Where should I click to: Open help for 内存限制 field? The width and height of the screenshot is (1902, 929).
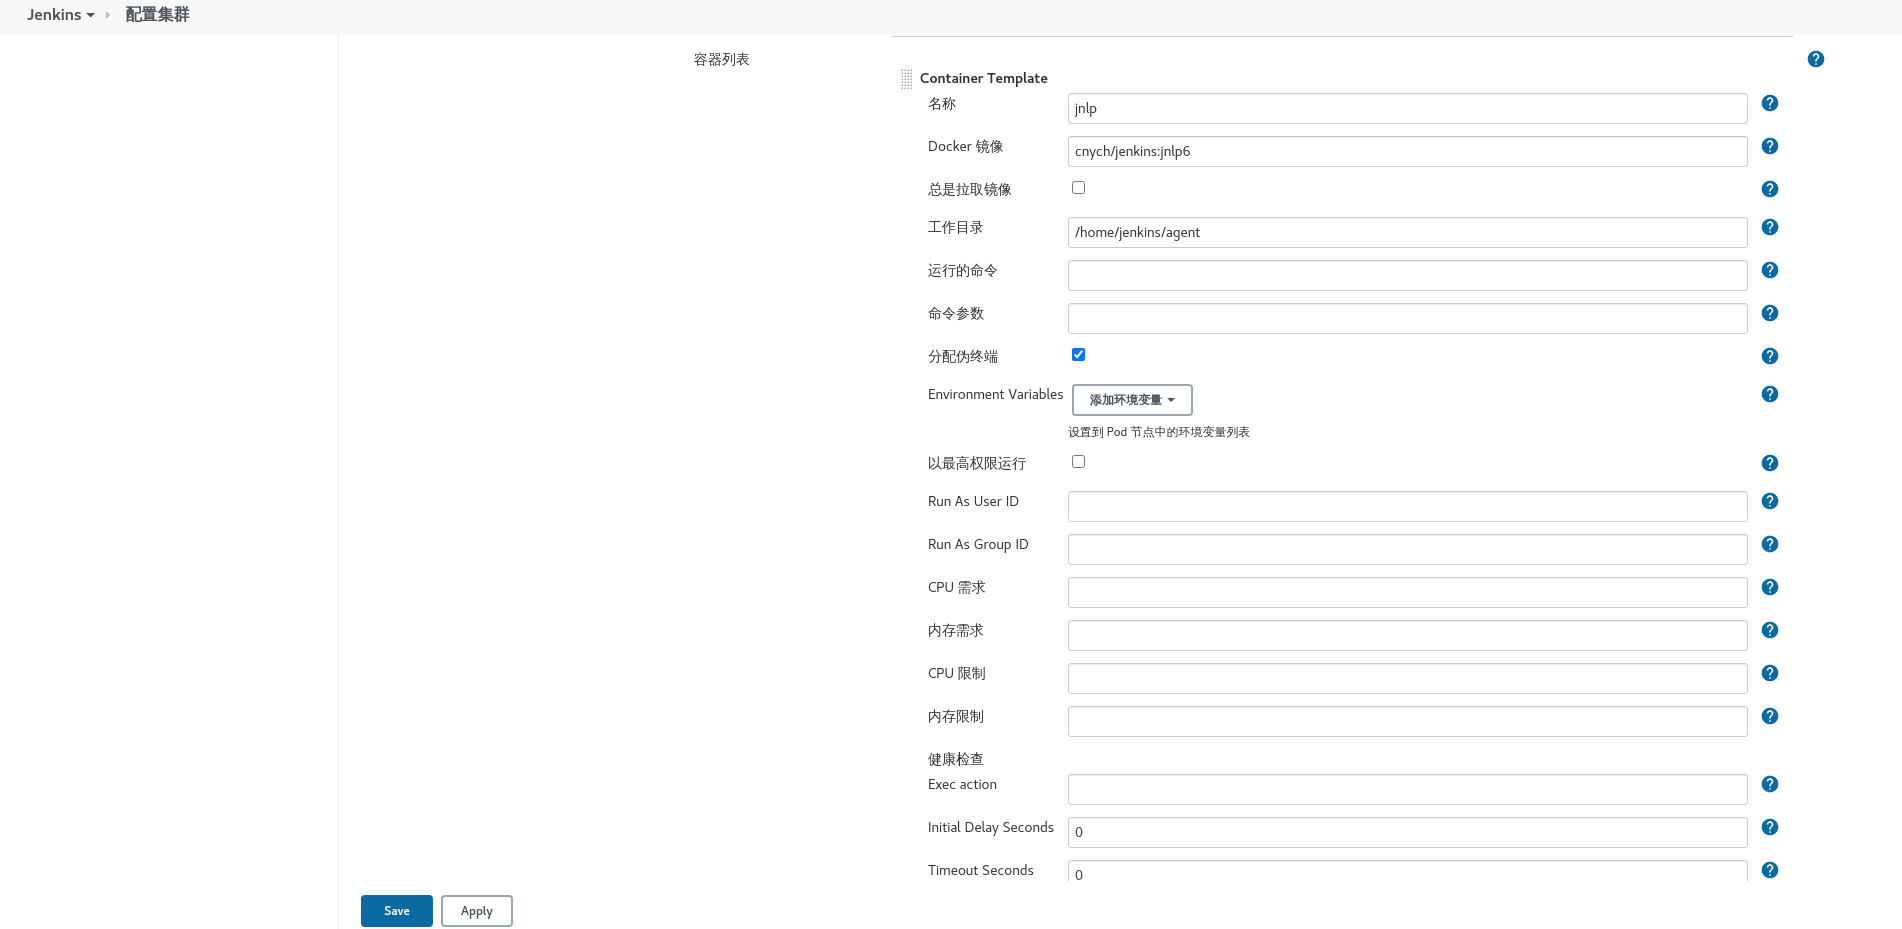tap(1769, 716)
